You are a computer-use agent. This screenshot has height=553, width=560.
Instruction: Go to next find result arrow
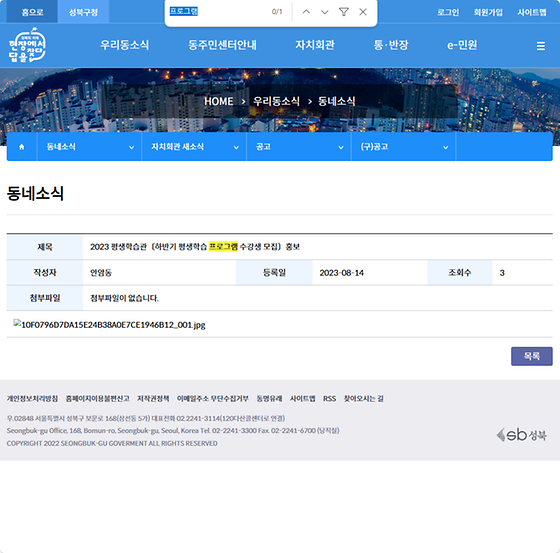(x=325, y=12)
